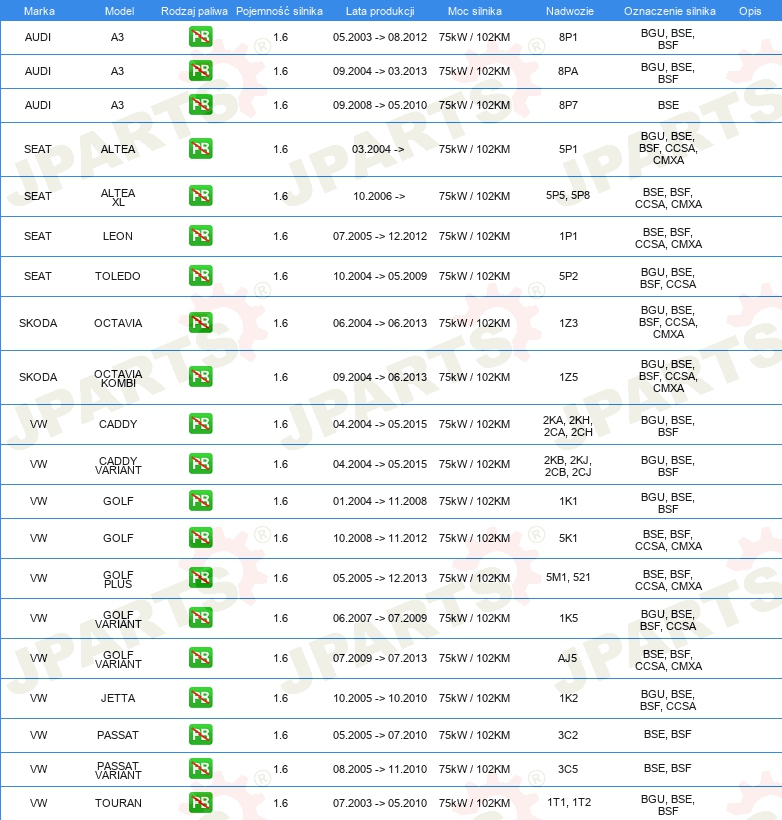The image size is (782, 820).
Task: Select the date range 05.2003 -> 08.2012
Action: point(380,37)
